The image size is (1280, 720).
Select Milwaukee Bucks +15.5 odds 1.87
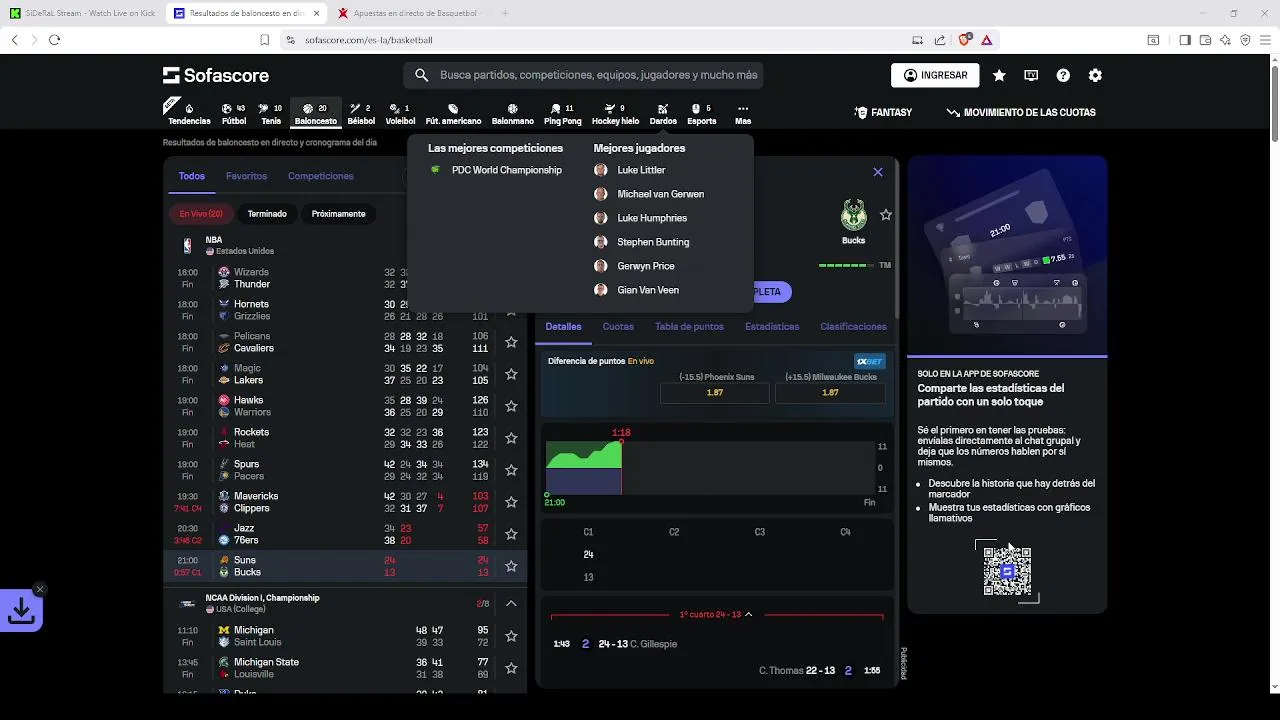point(830,393)
